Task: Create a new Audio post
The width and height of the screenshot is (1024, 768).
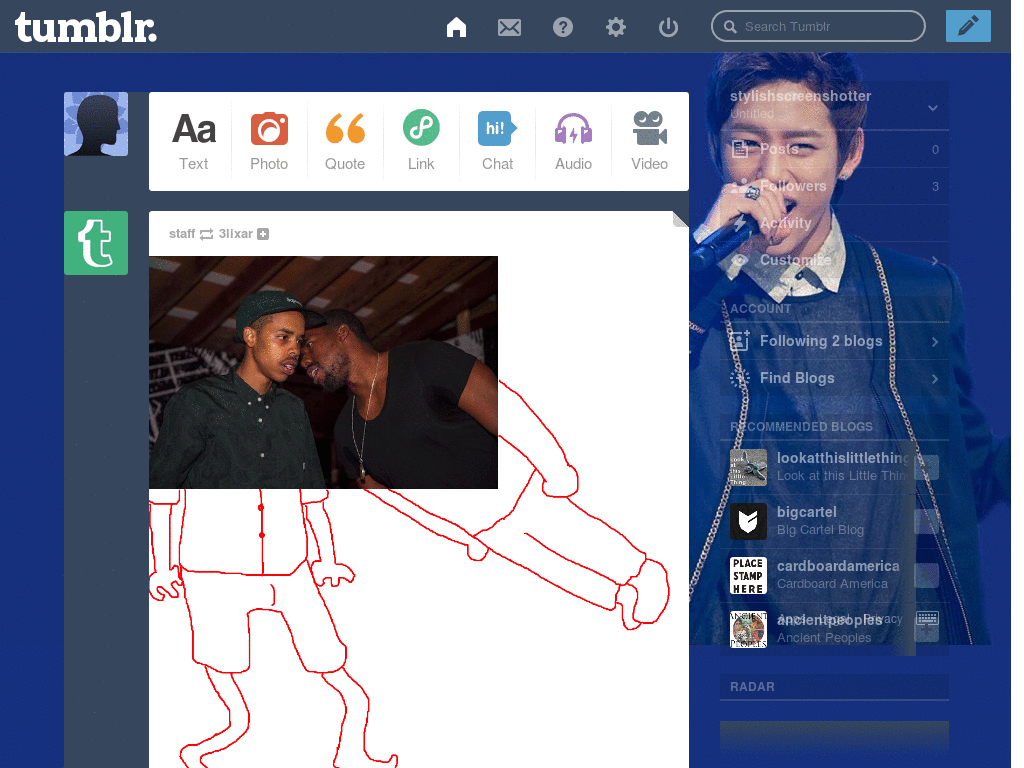Action: [573, 141]
